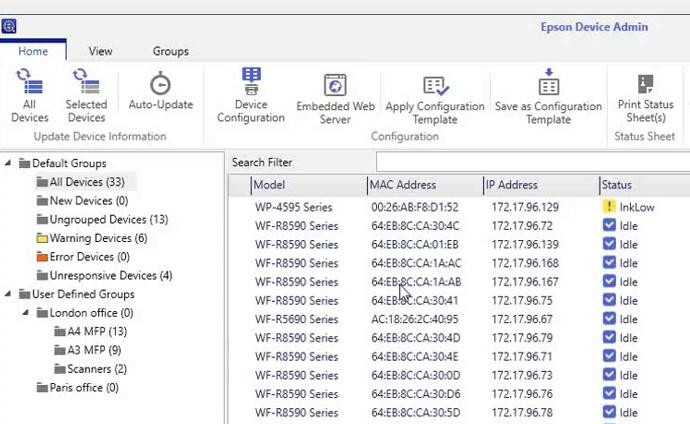The image size is (690, 424).
Task: Click the All Devices update icon
Action: click(x=29, y=82)
